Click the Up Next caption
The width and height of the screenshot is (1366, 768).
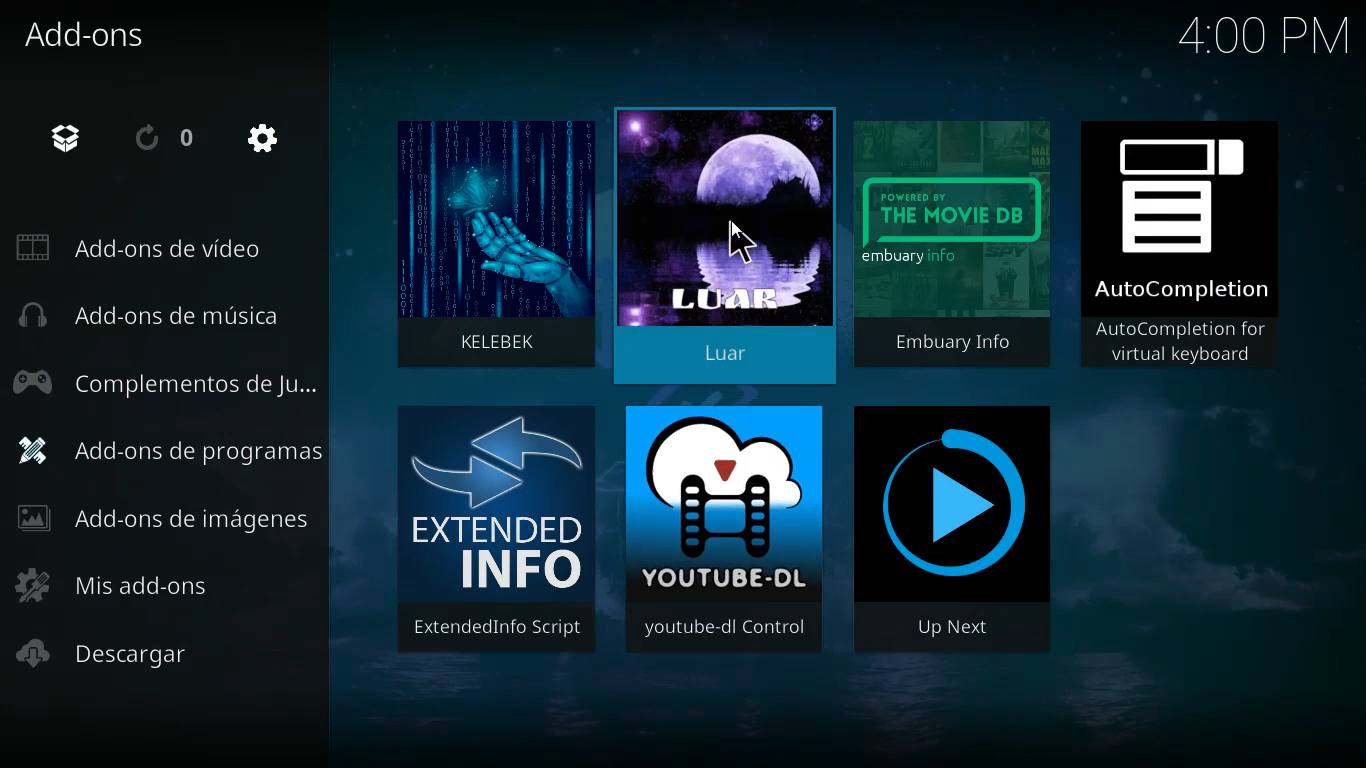point(952,627)
